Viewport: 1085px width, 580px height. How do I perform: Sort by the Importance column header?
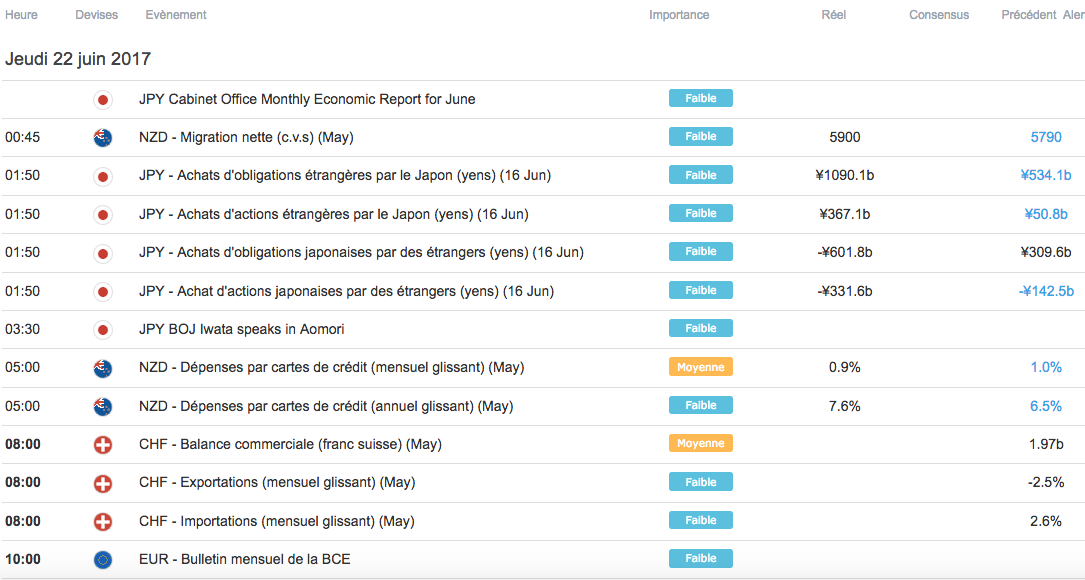pyautogui.click(x=679, y=15)
